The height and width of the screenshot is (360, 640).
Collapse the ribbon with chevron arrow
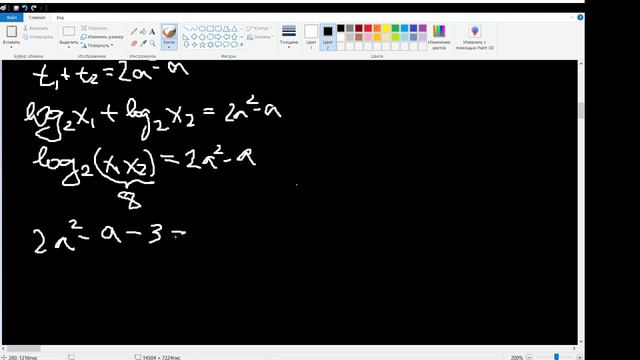coord(571,17)
